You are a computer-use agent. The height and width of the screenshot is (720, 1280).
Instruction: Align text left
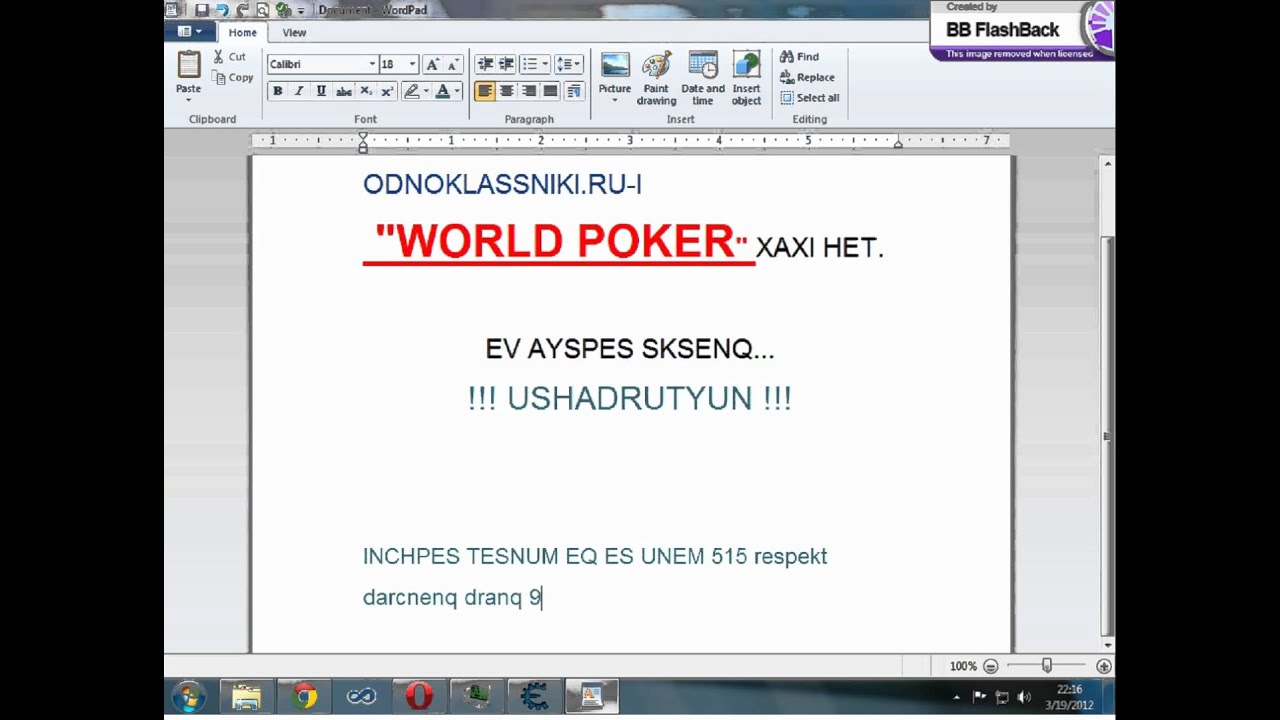[x=485, y=91]
